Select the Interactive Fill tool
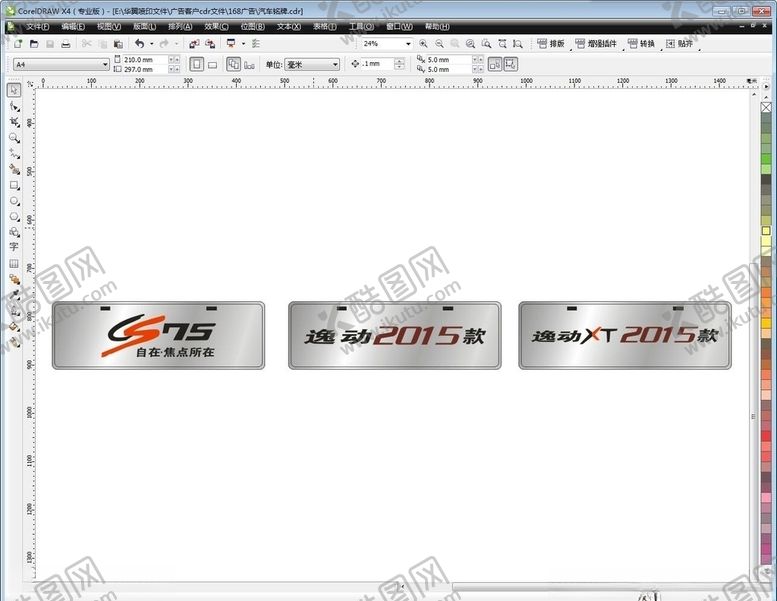Viewport: 777px width, 601px height. pos(14,342)
